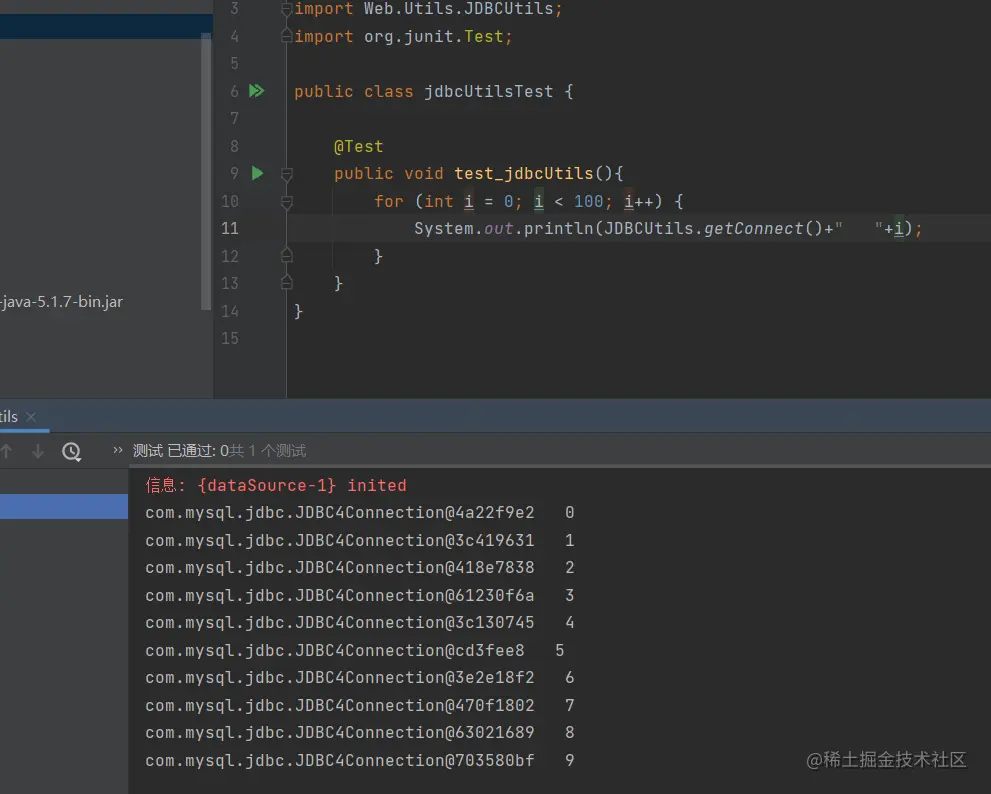The image size is (991, 794).
Task: Collapse the for loop on line 10
Action: tap(286, 202)
